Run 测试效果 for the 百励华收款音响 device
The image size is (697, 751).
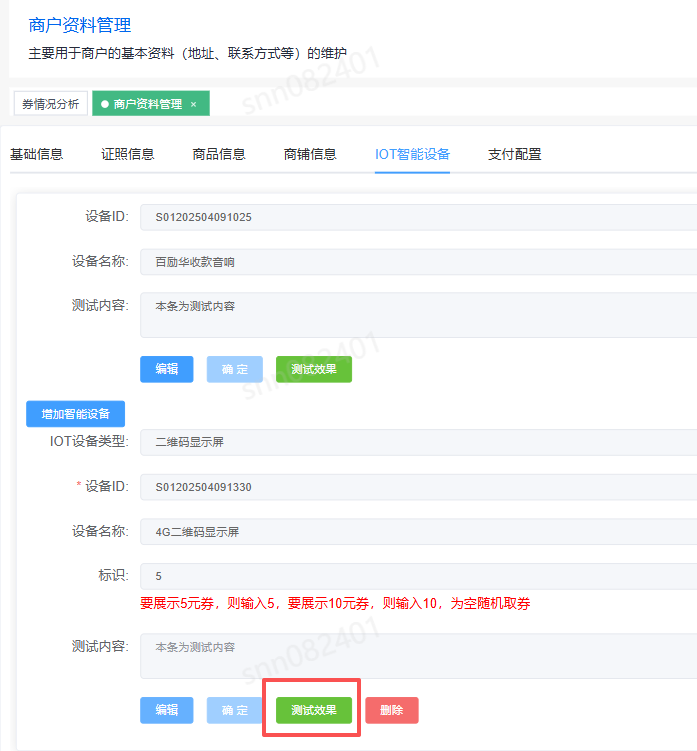[313, 369]
